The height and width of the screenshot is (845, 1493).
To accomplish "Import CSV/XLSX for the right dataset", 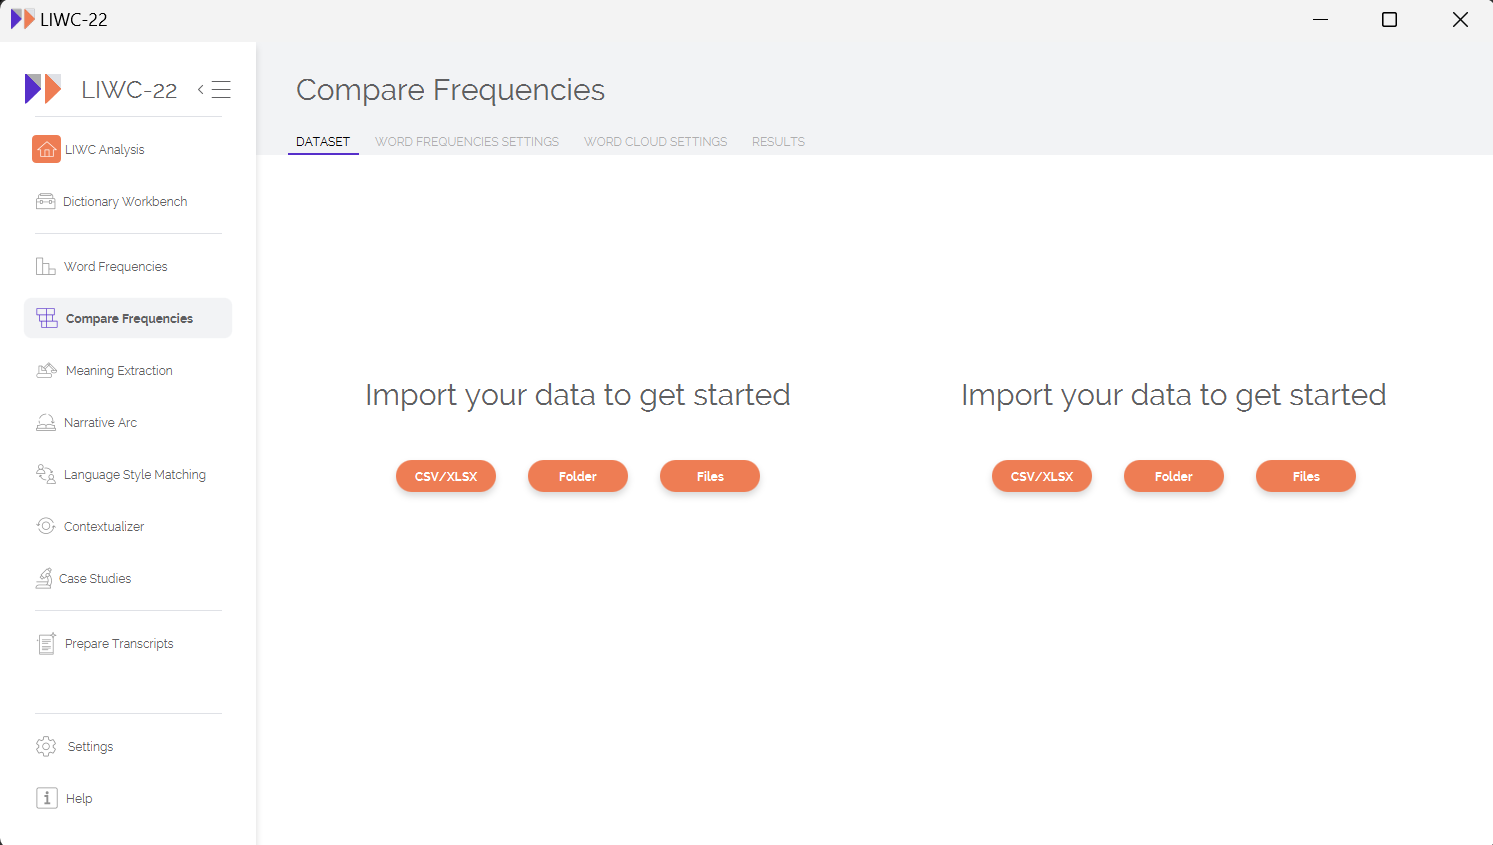I will [1042, 476].
